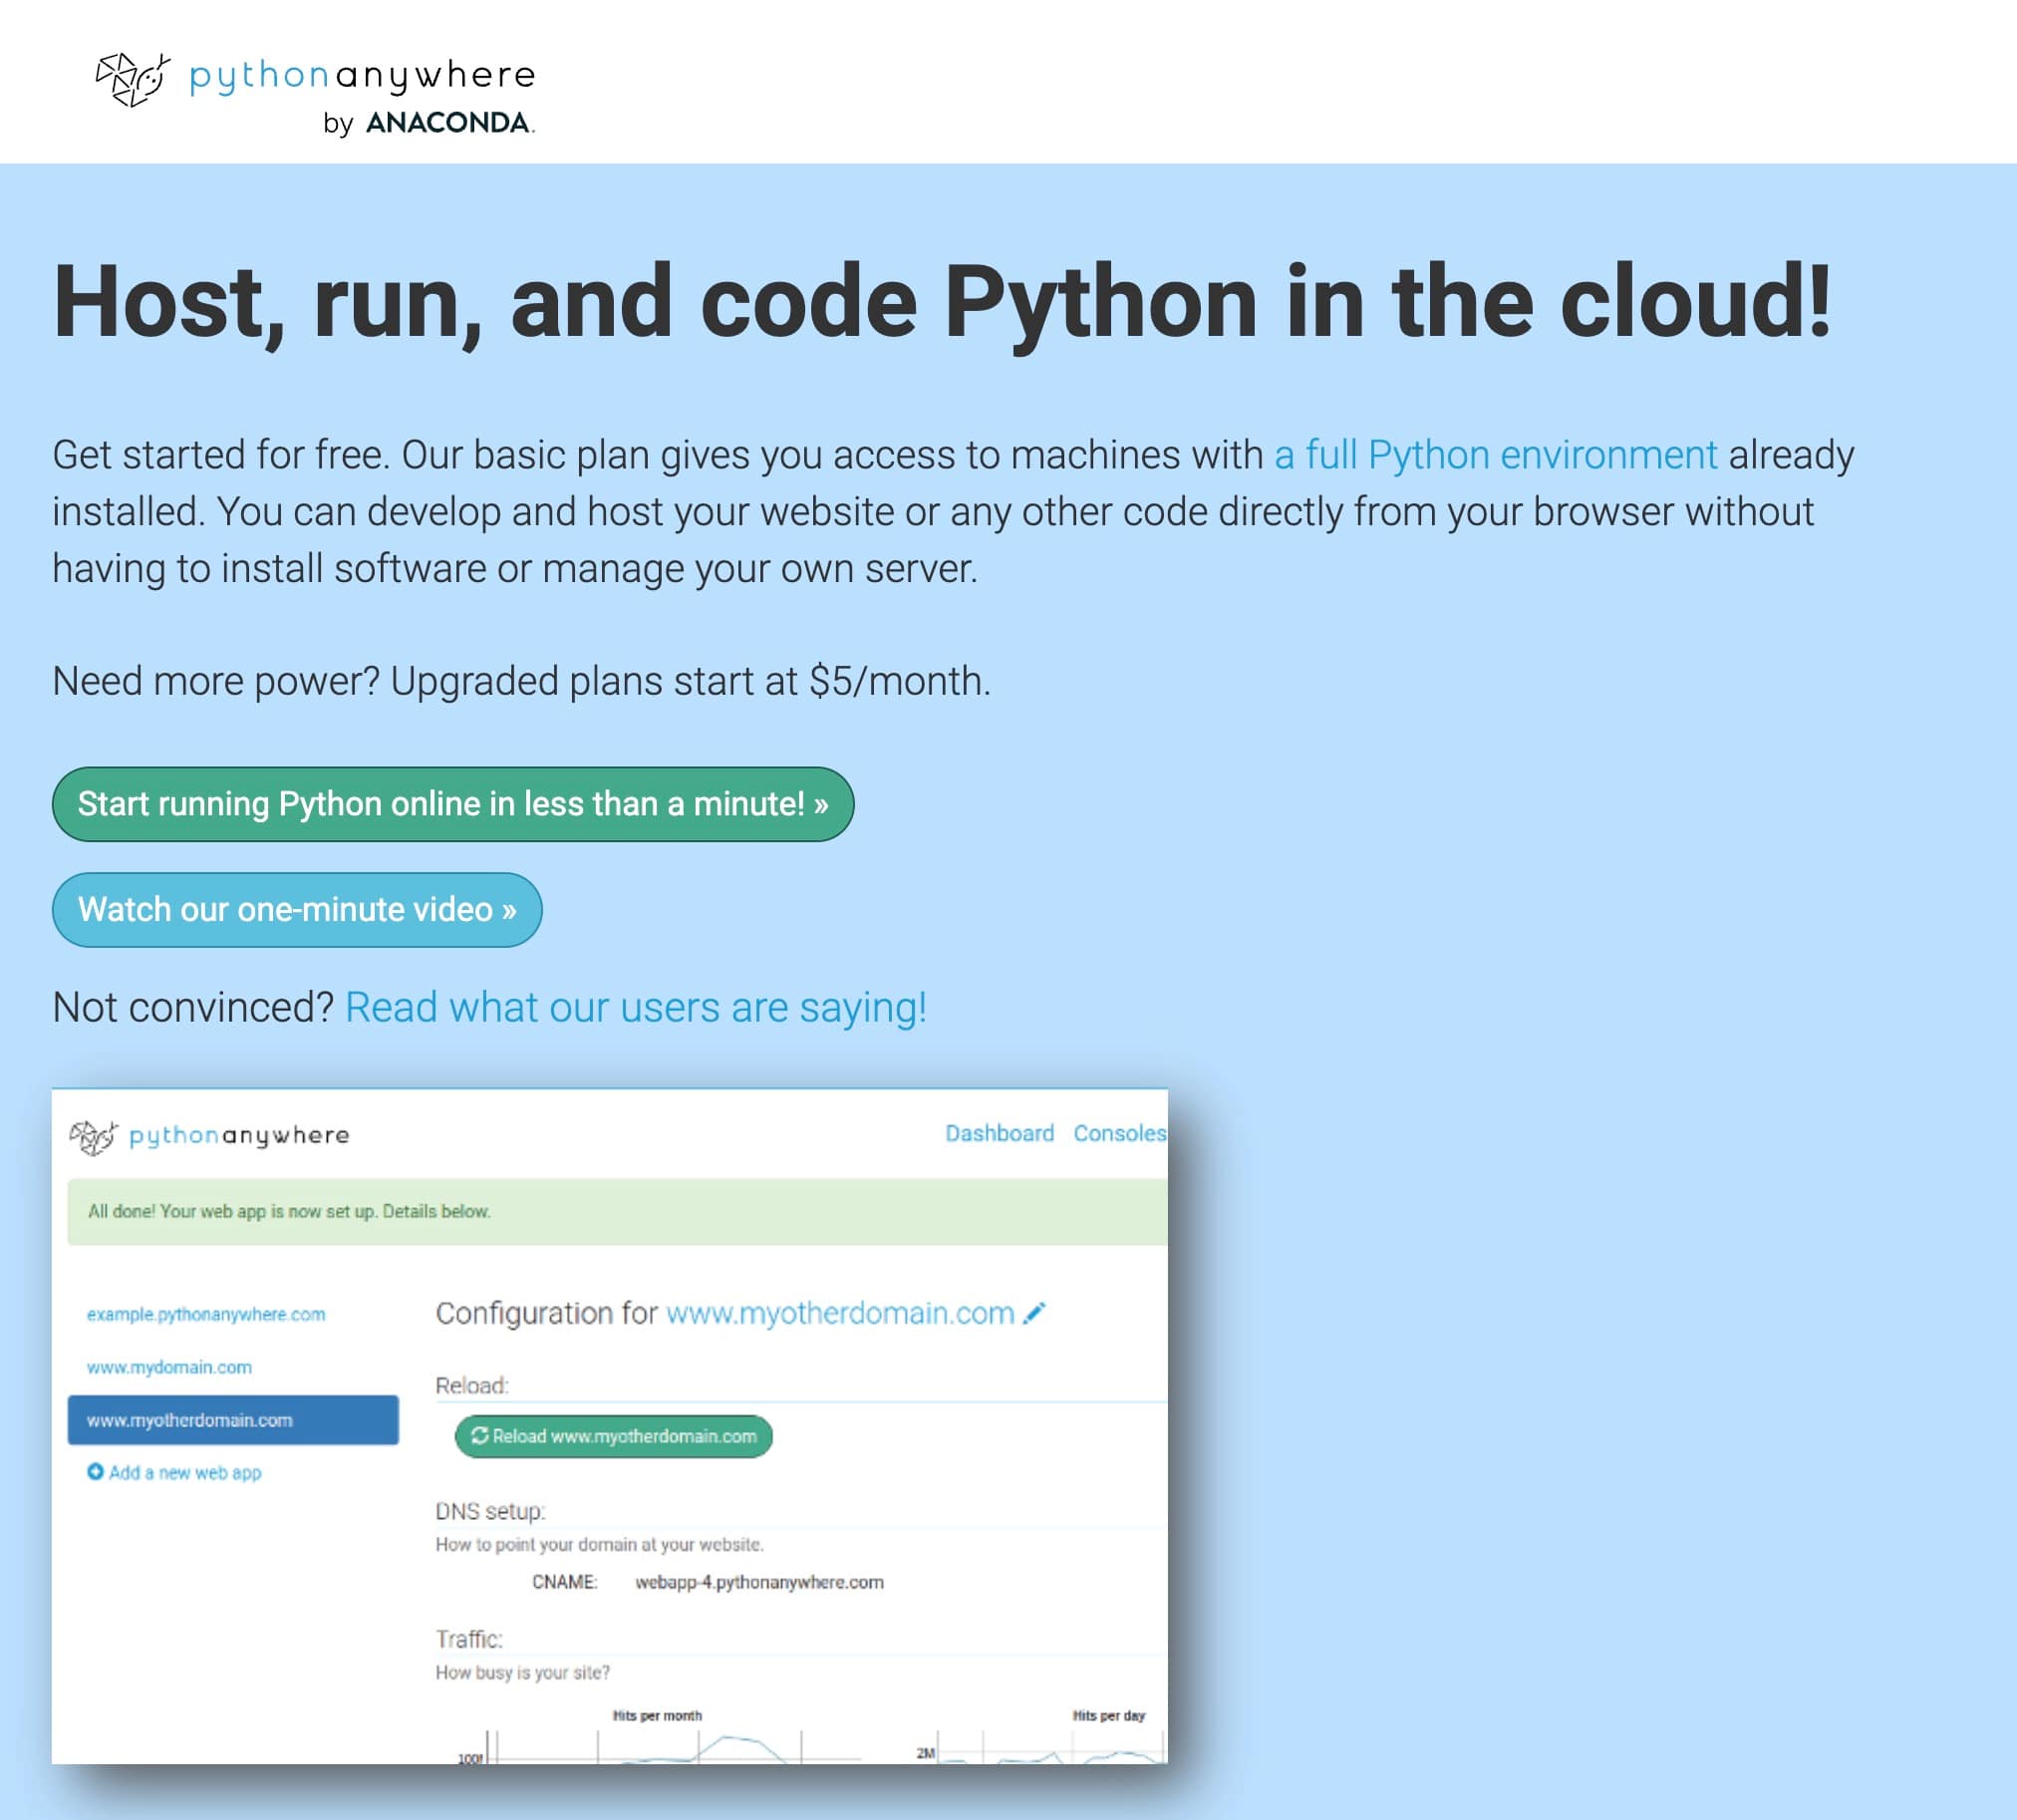Click the refresh icon inside the green Reload button
This screenshot has width=2017, height=1820.
point(479,1435)
